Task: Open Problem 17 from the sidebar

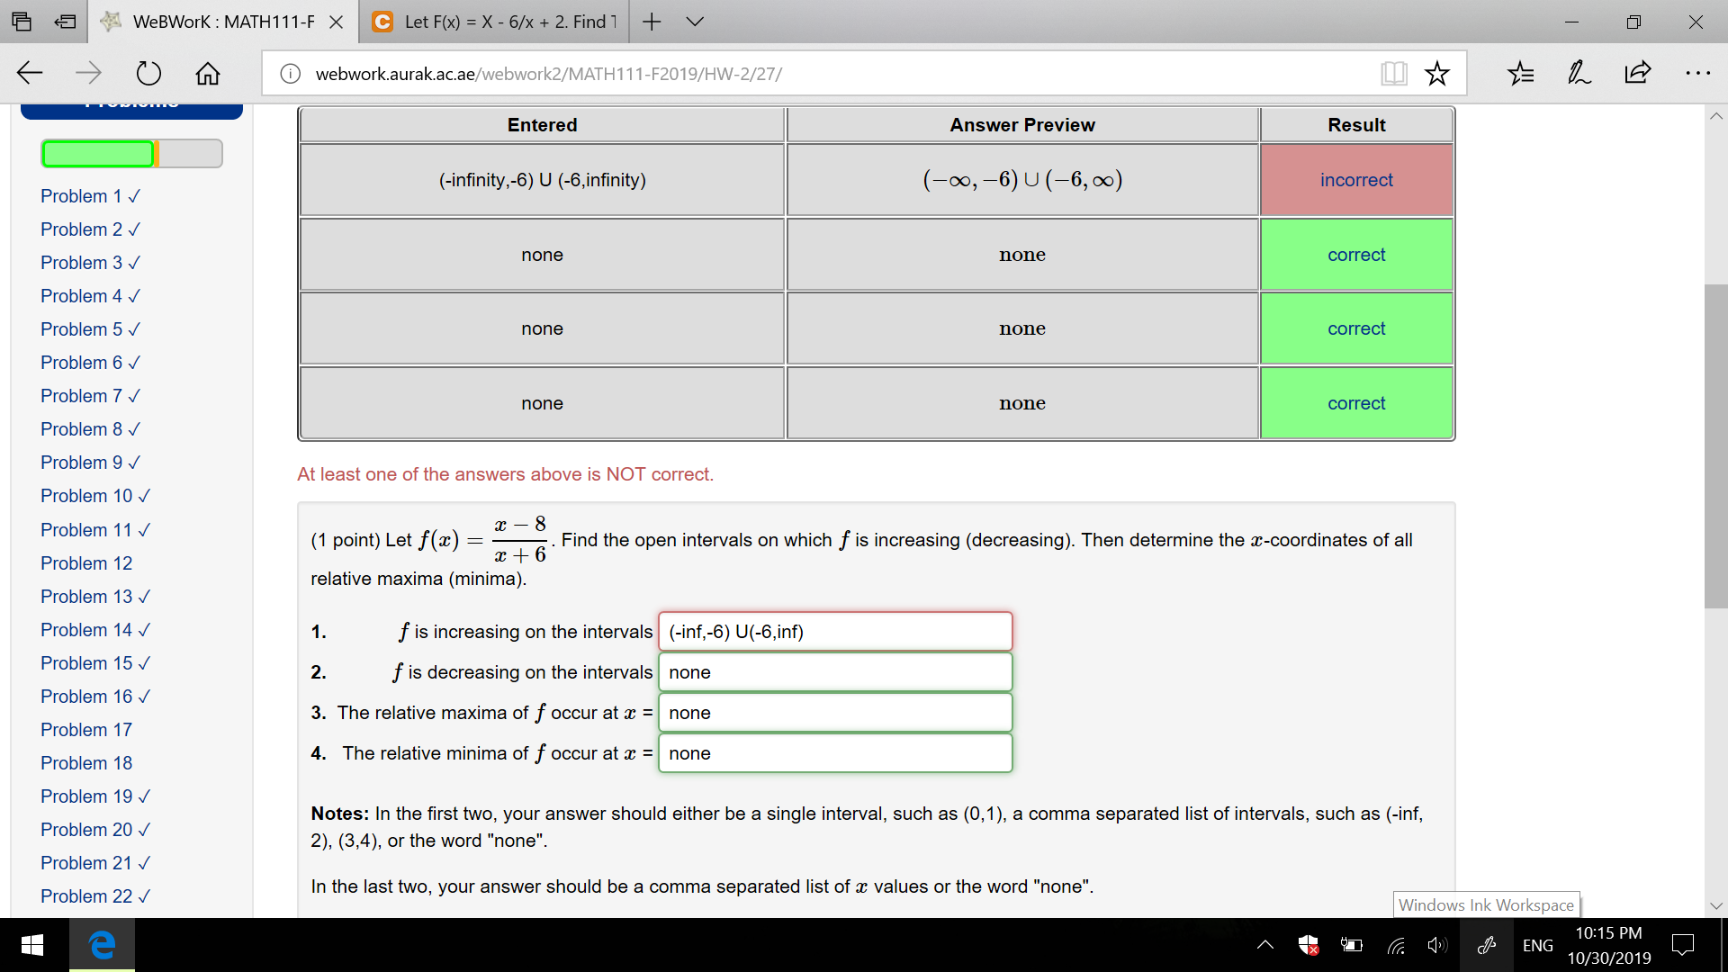Action: (86, 729)
